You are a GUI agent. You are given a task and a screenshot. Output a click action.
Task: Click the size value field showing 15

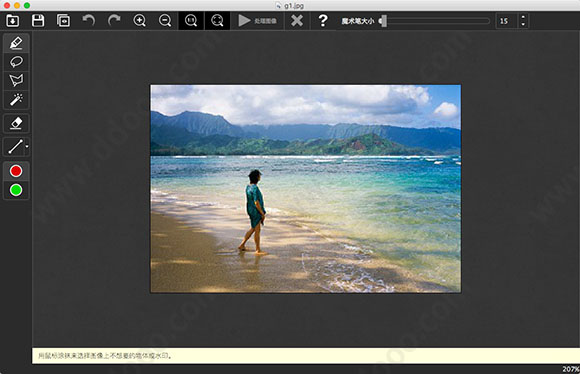pyautogui.click(x=506, y=21)
